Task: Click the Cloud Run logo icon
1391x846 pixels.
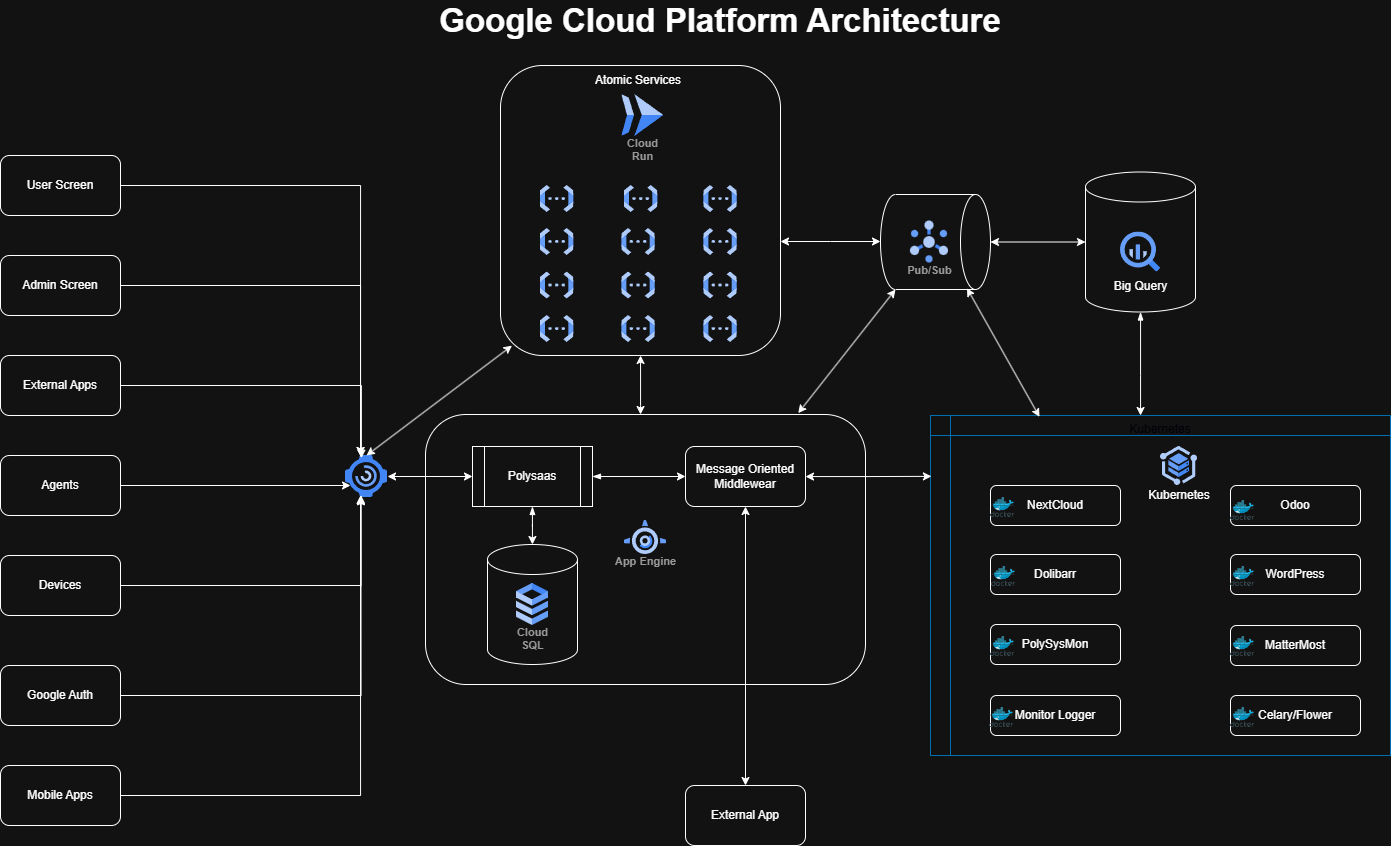Action: (x=641, y=116)
